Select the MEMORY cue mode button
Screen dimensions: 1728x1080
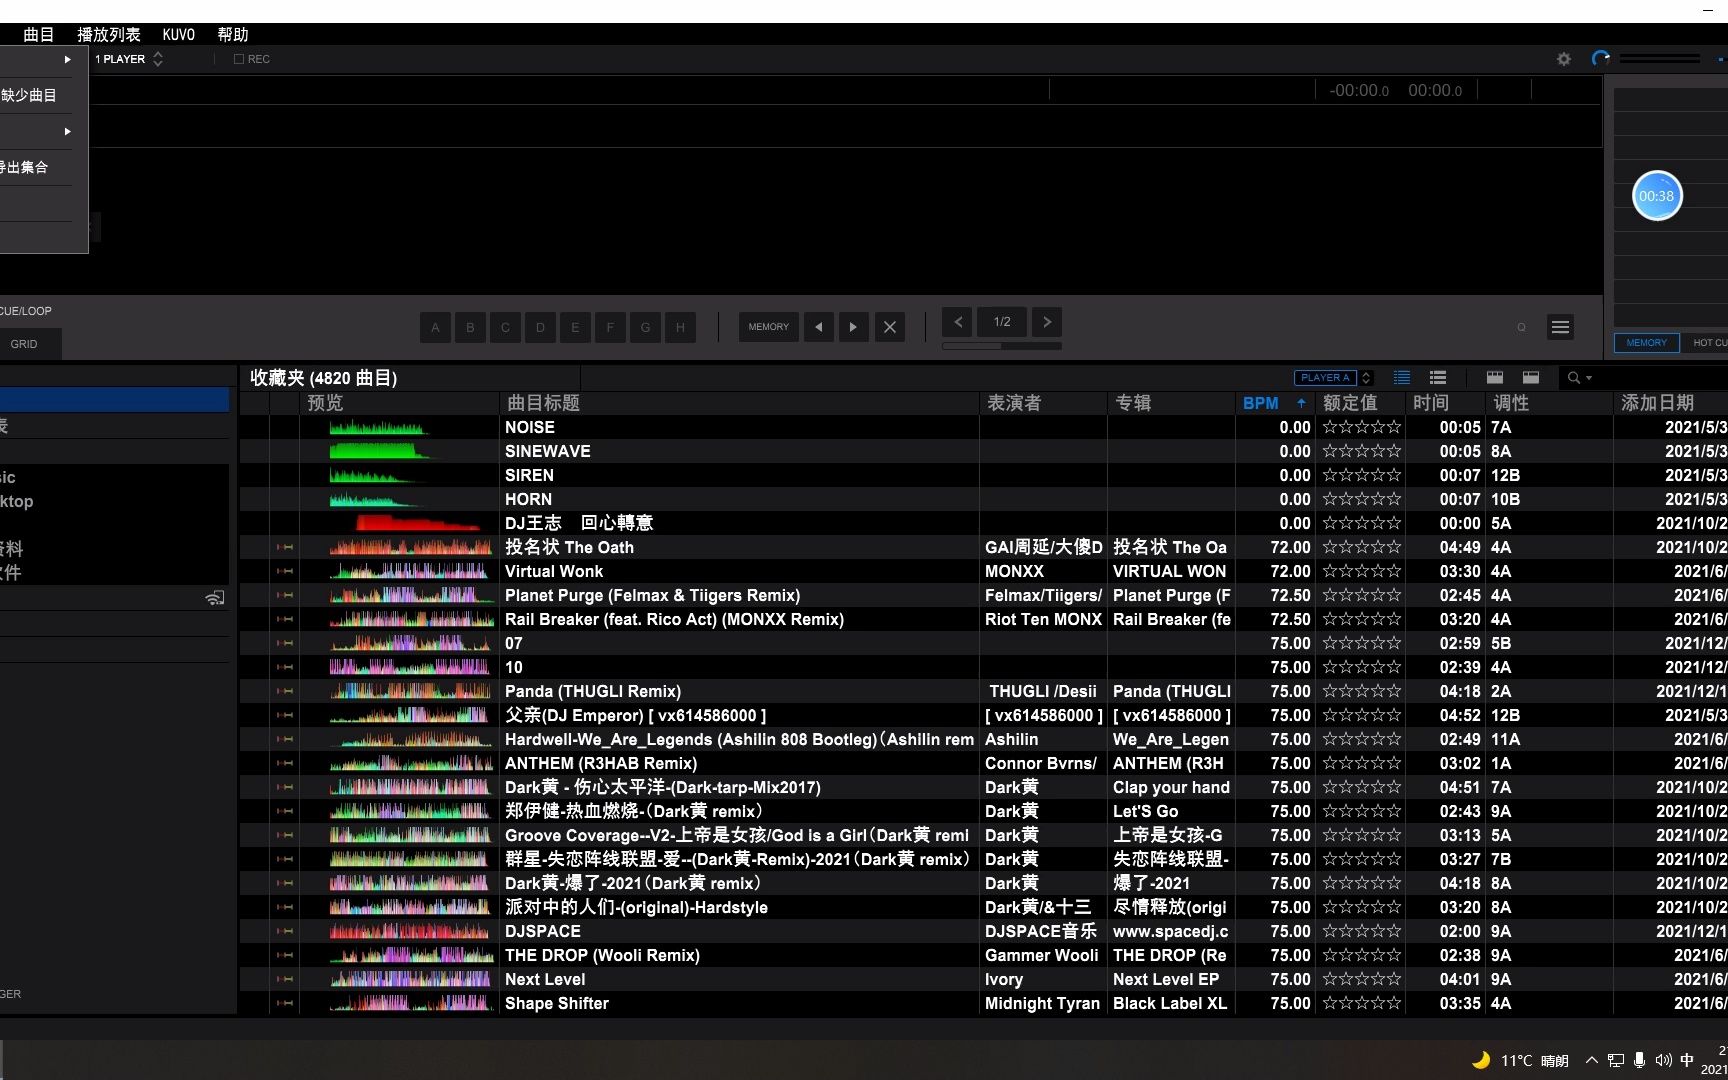click(768, 327)
